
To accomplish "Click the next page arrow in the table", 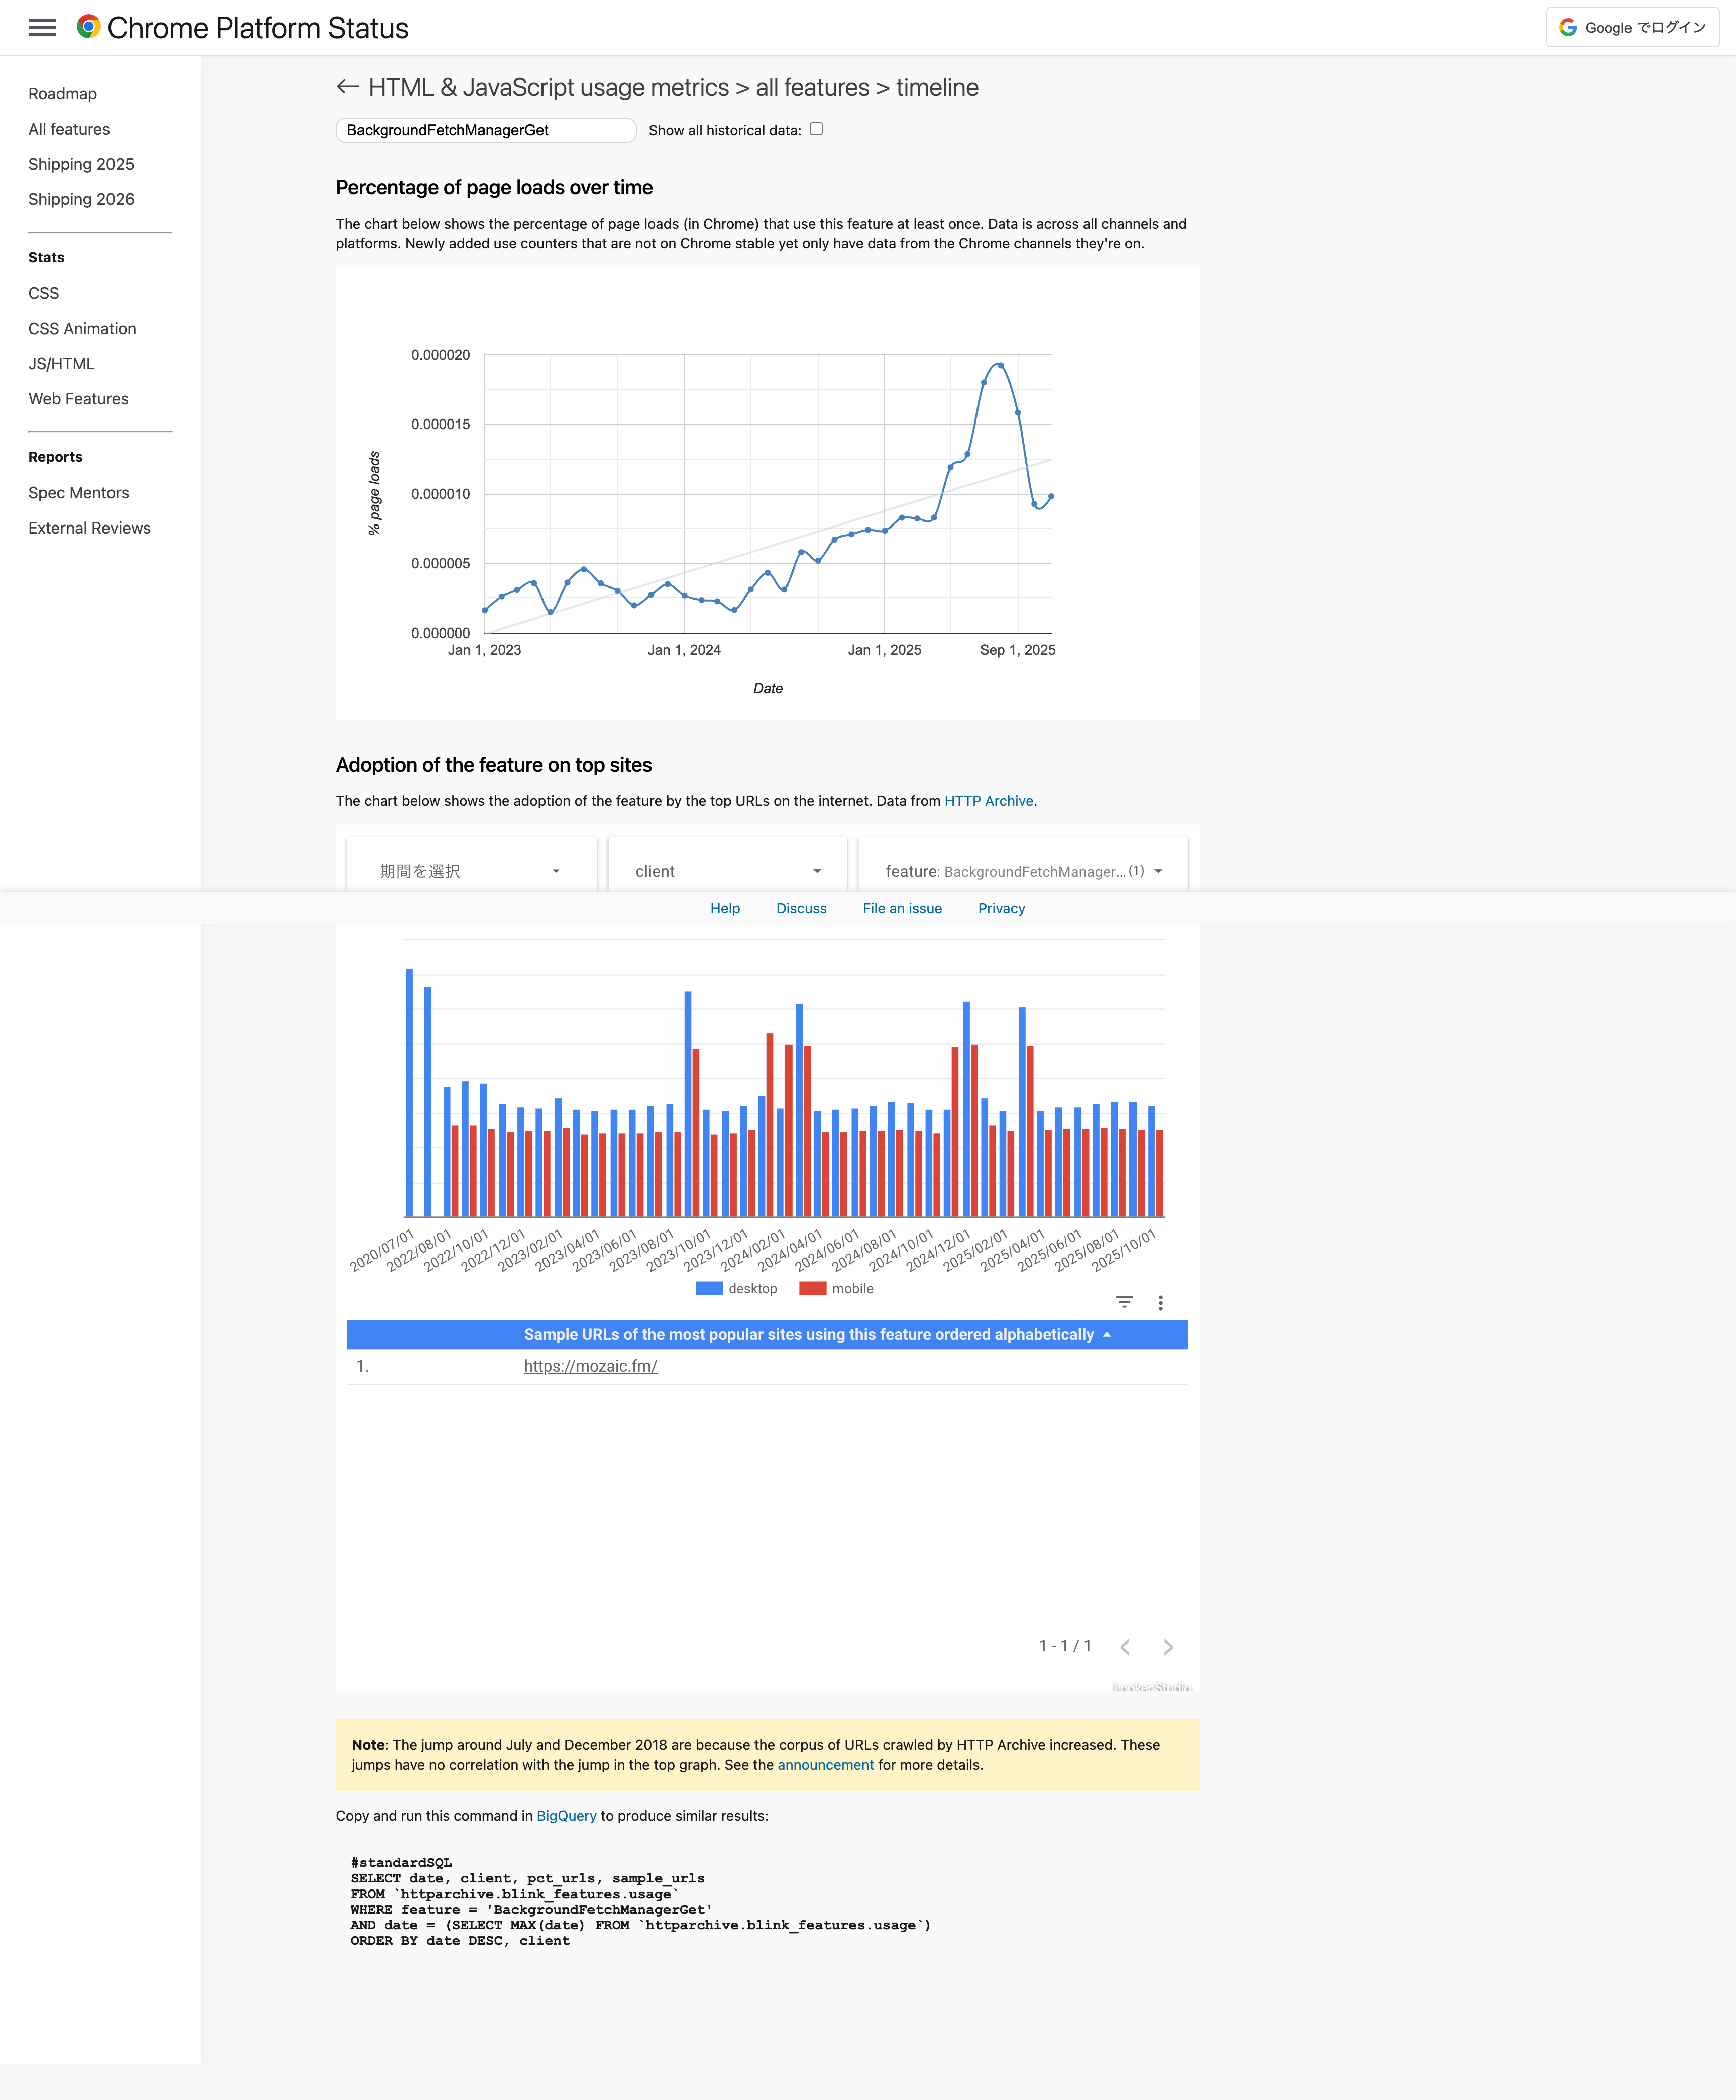I will pyautogui.click(x=1168, y=1646).
